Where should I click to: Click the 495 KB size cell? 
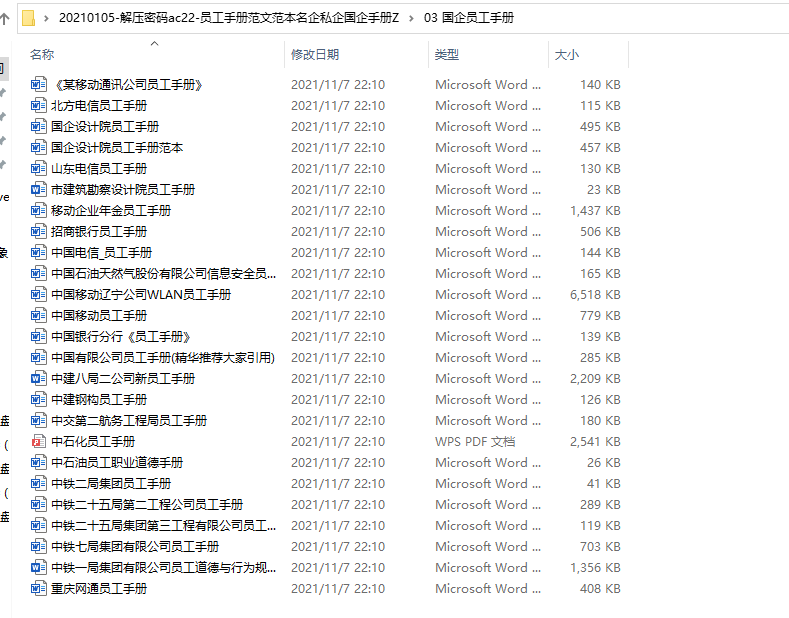(600, 126)
